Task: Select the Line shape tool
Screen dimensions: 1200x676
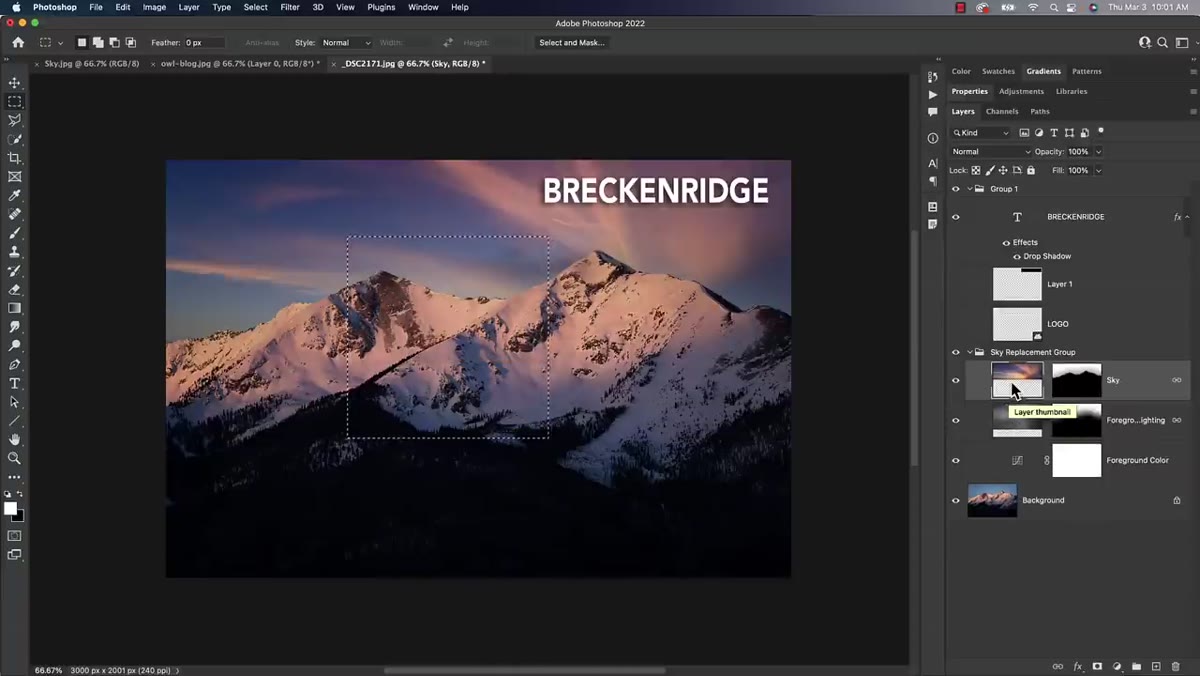Action: pyautogui.click(x=14, y=421)
